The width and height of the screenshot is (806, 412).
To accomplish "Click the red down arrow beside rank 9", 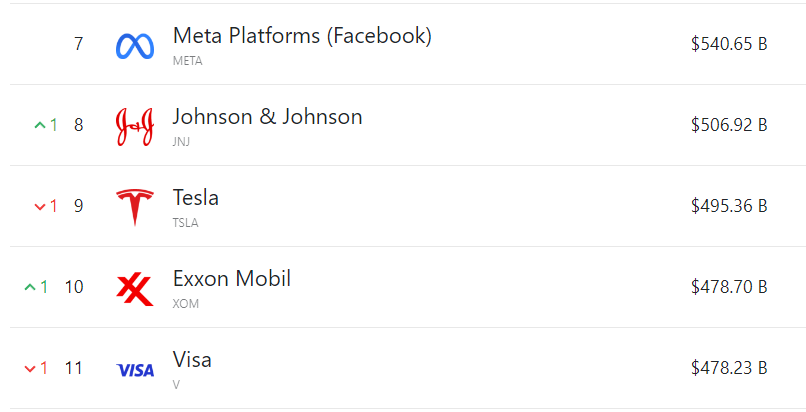I will coord(40,206).
